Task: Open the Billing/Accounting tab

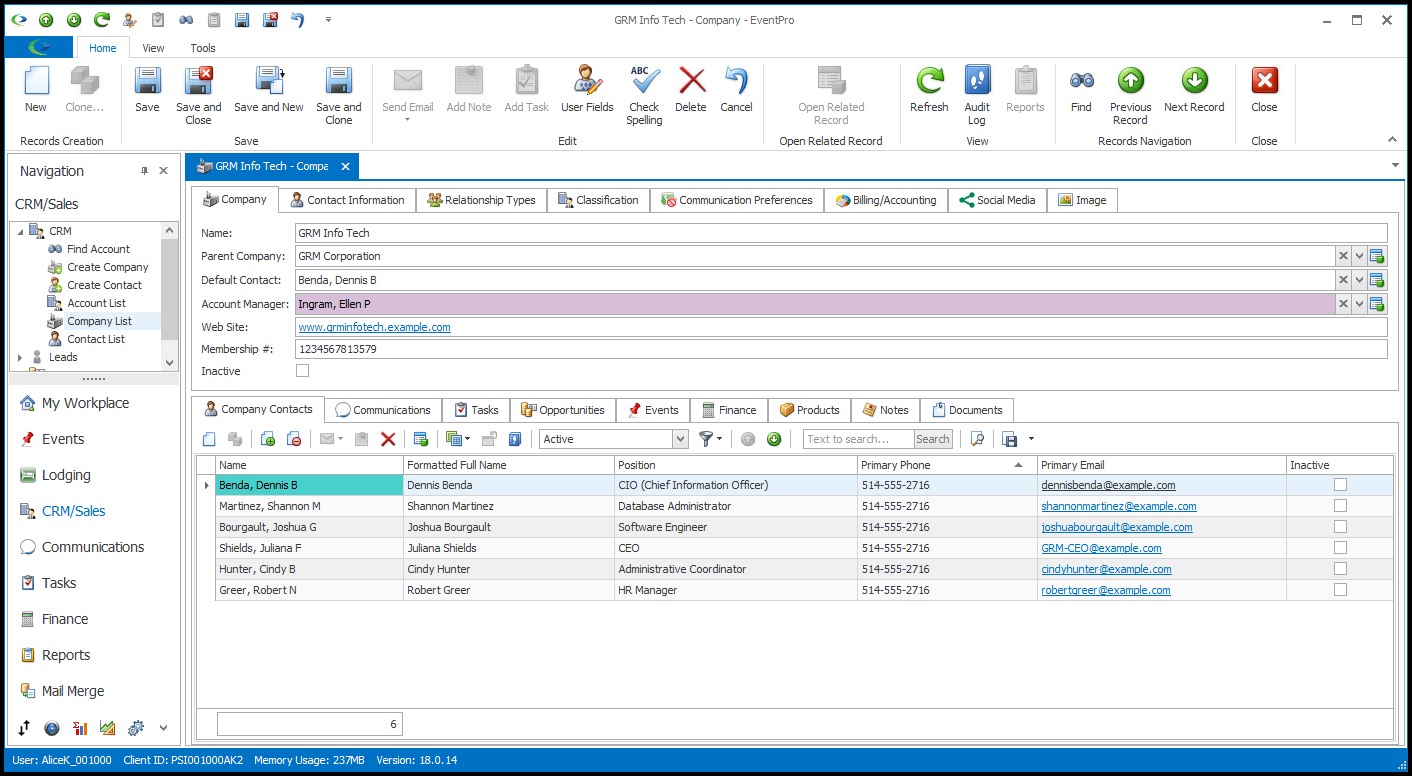Action: click(x=886, y=200)
